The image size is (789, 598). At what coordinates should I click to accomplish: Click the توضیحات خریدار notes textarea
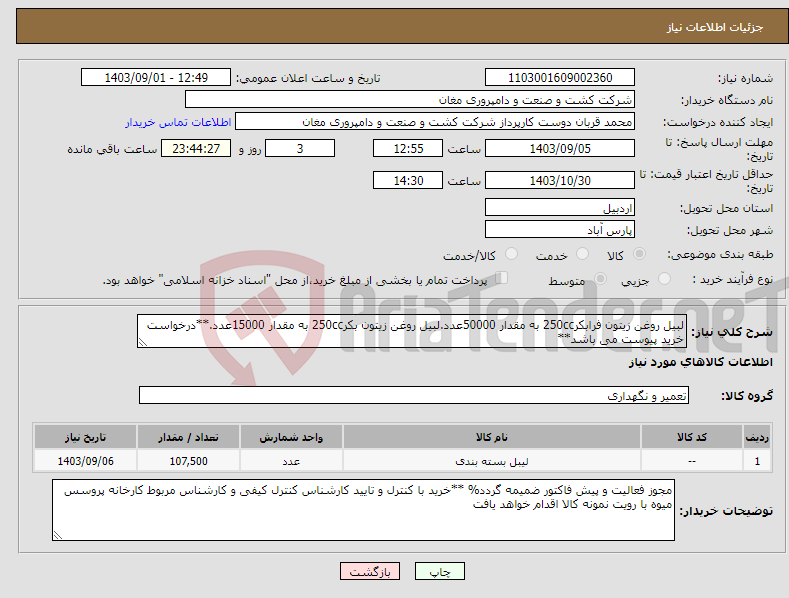pos(363,510)
